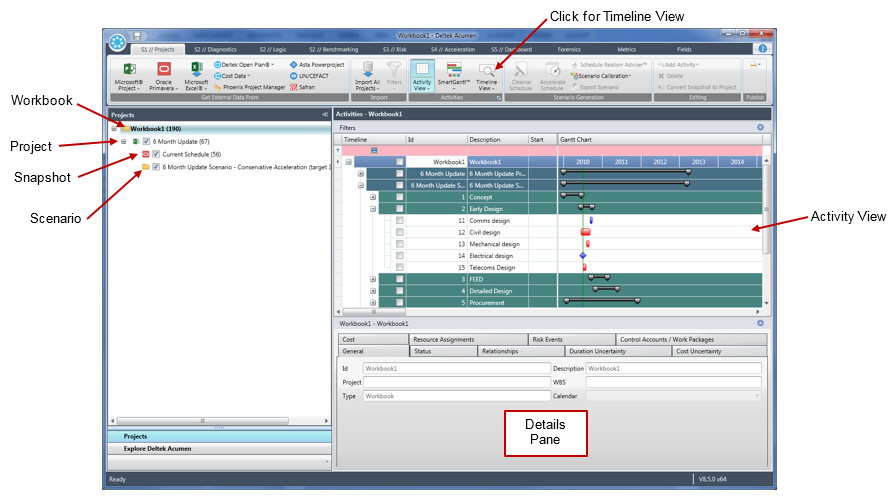Switch to Activity View in ribbon
This screenshot has height=502, width=894.
pyautogui.click(x=422, y=71)
